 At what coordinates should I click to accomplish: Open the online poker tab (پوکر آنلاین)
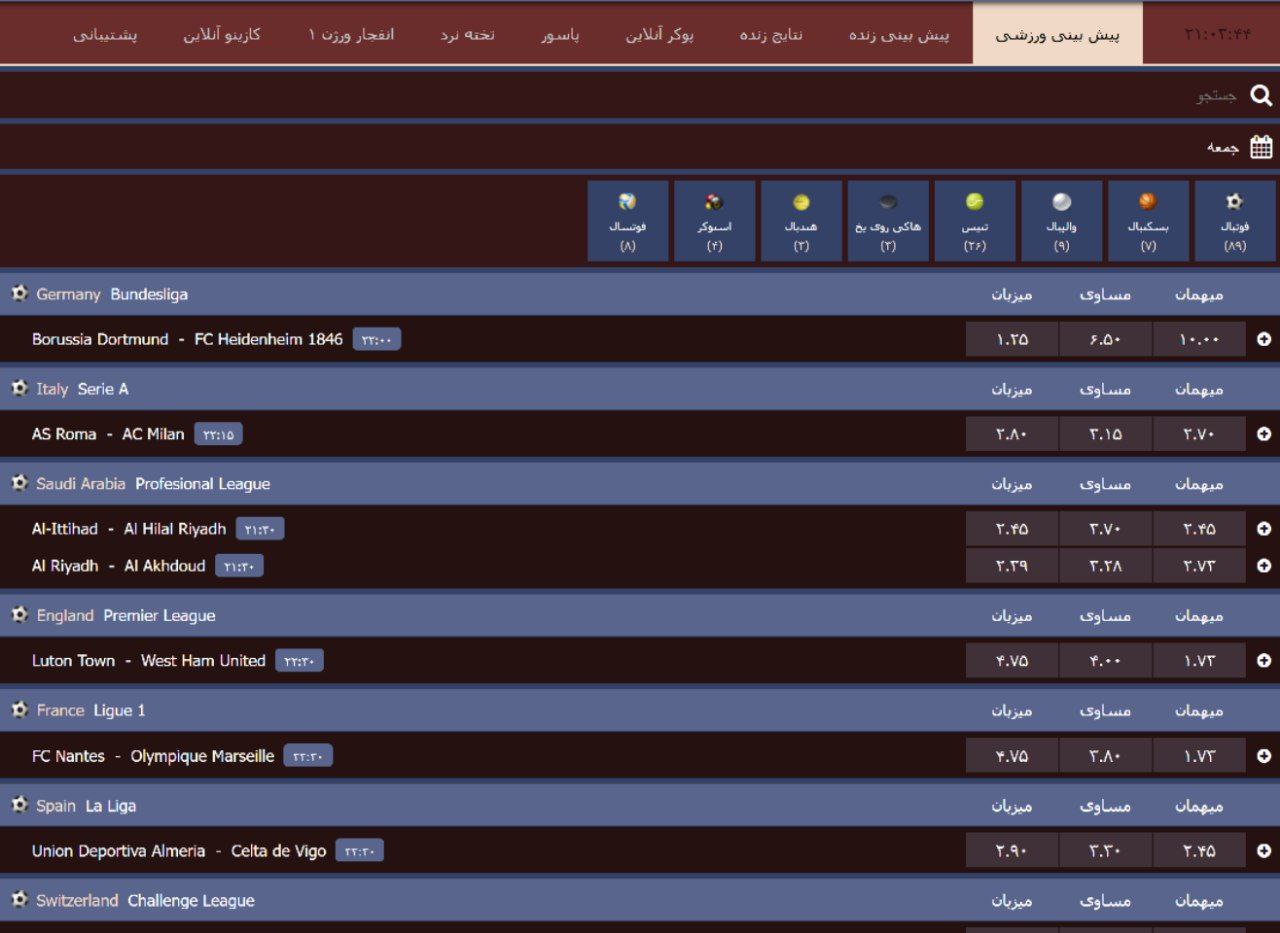point(660,34)
